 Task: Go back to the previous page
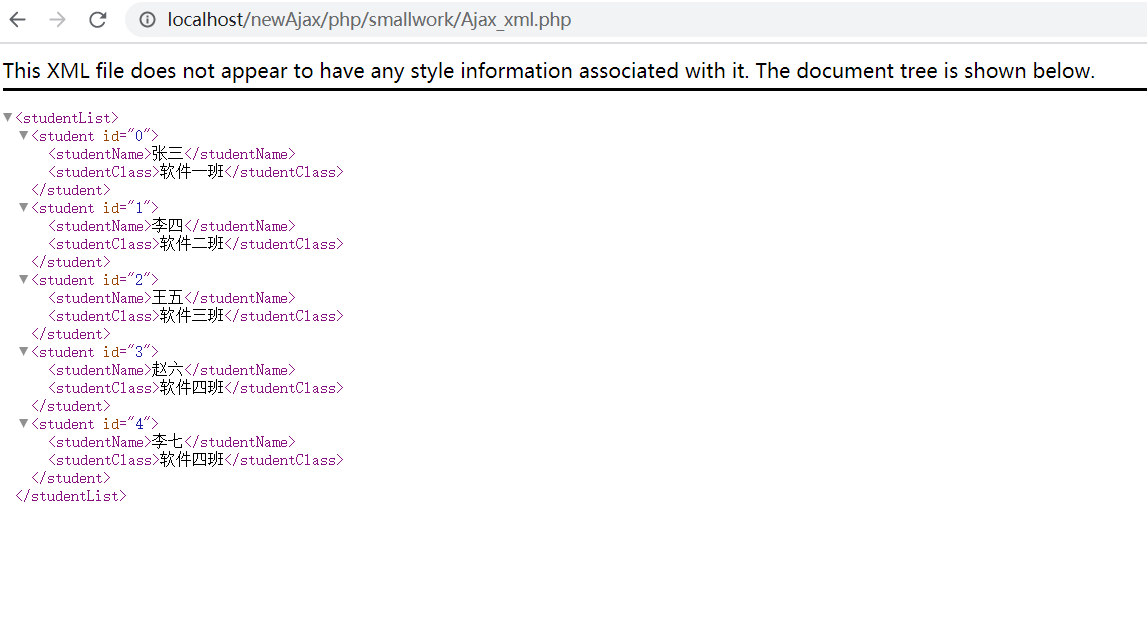(x=18, y=20)
